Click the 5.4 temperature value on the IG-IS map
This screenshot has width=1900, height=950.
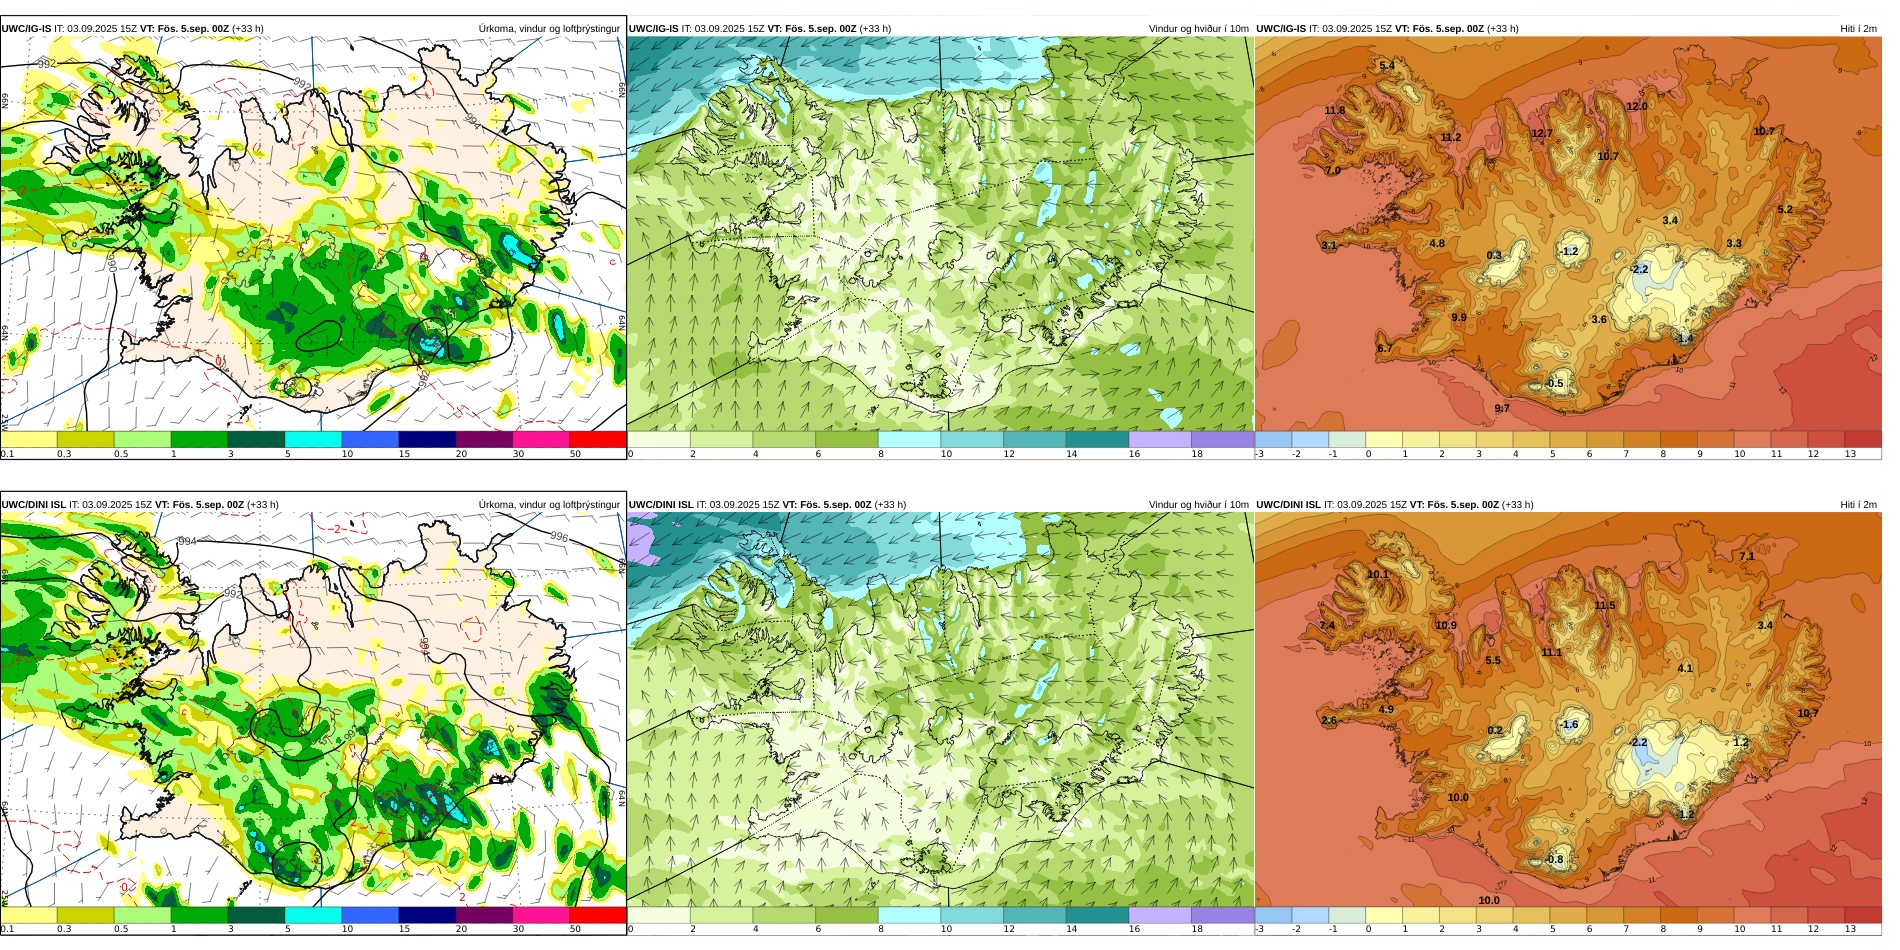point(1387,66)
